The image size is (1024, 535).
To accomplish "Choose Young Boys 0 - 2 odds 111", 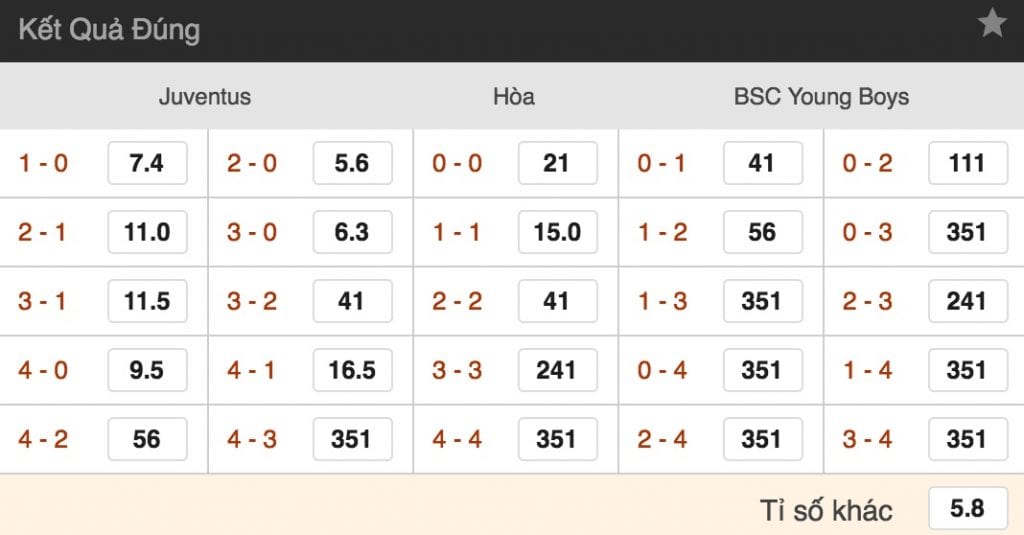I will click(967, 164).
